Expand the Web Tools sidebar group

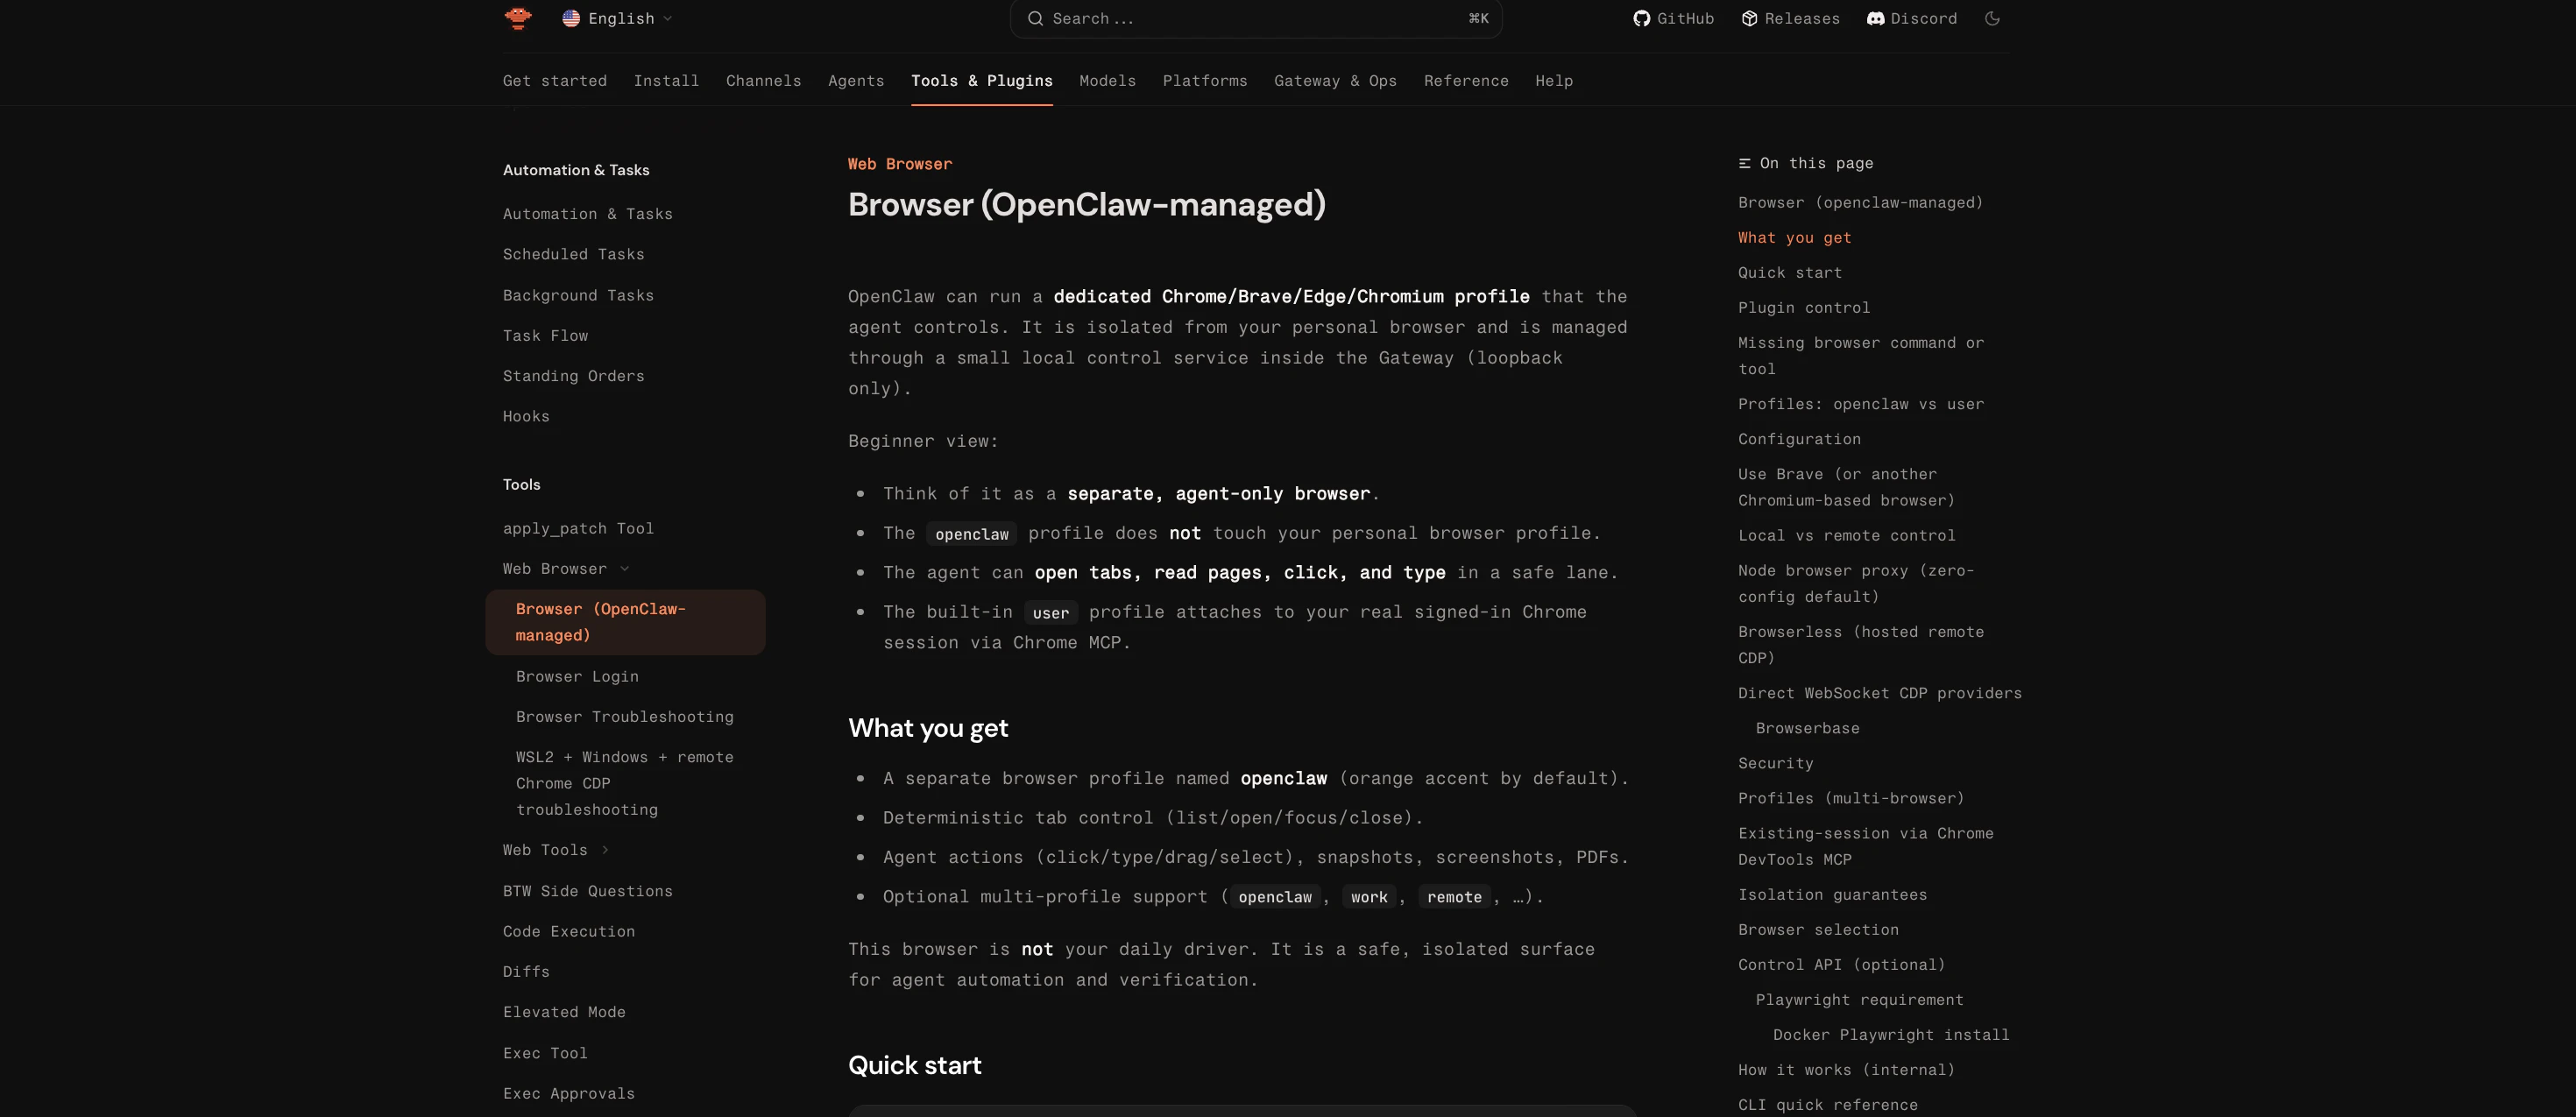(556, 850)
